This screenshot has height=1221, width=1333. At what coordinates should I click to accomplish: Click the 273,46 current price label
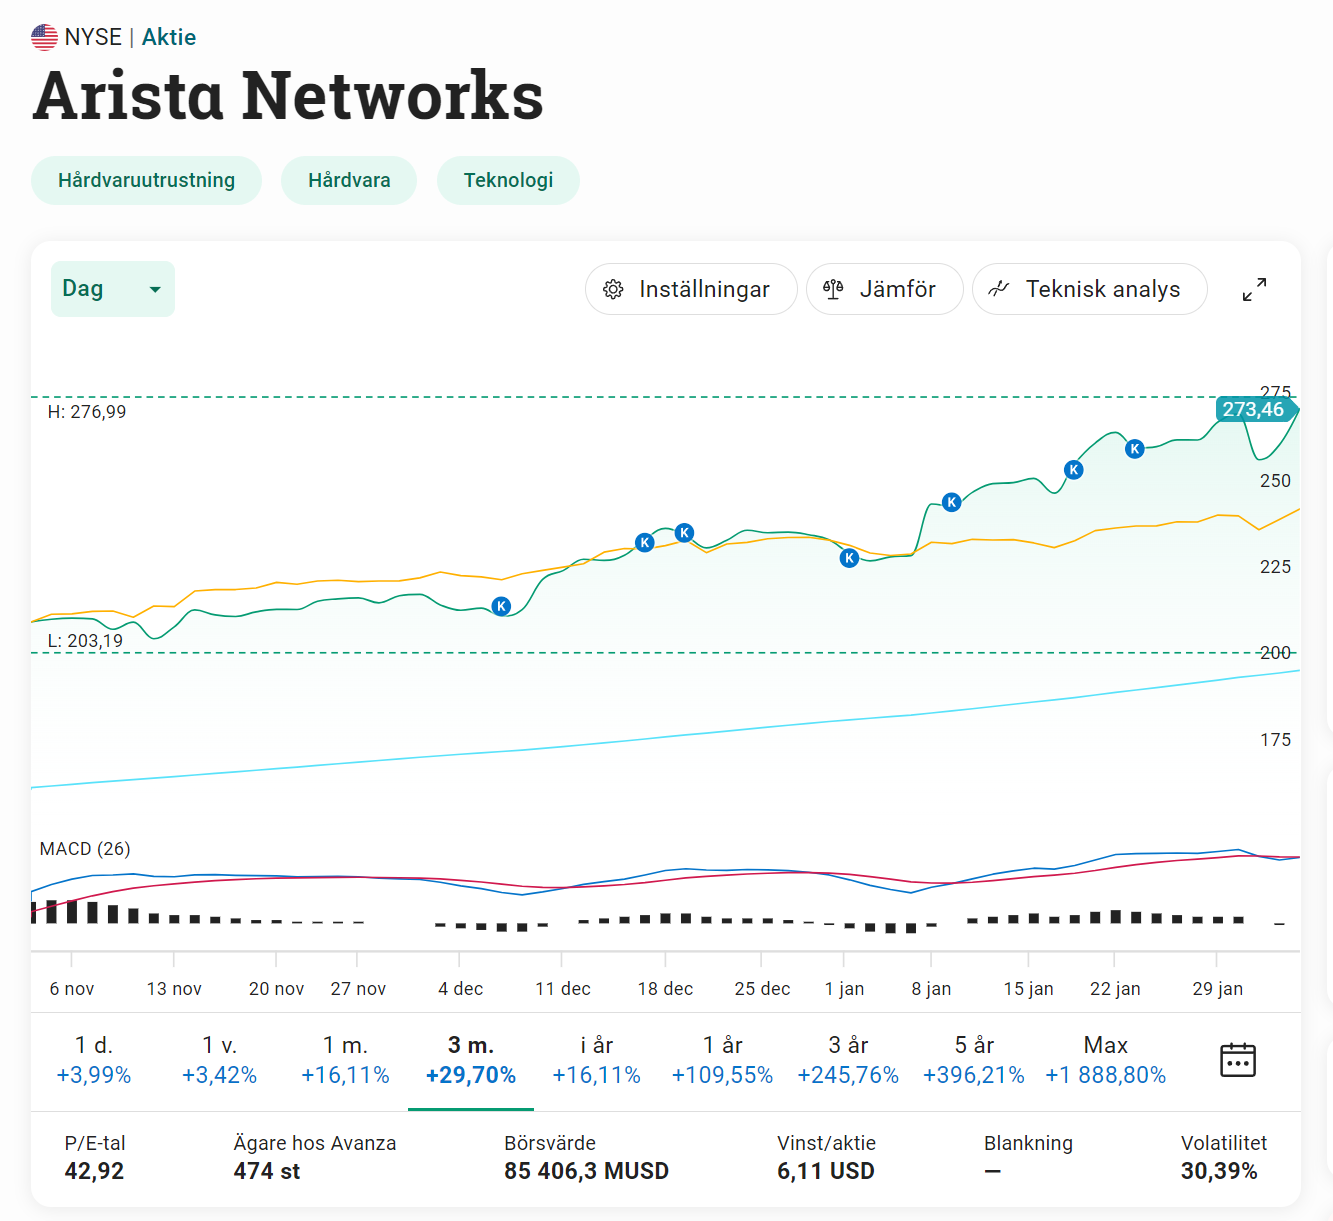(x=1254, y=409)
